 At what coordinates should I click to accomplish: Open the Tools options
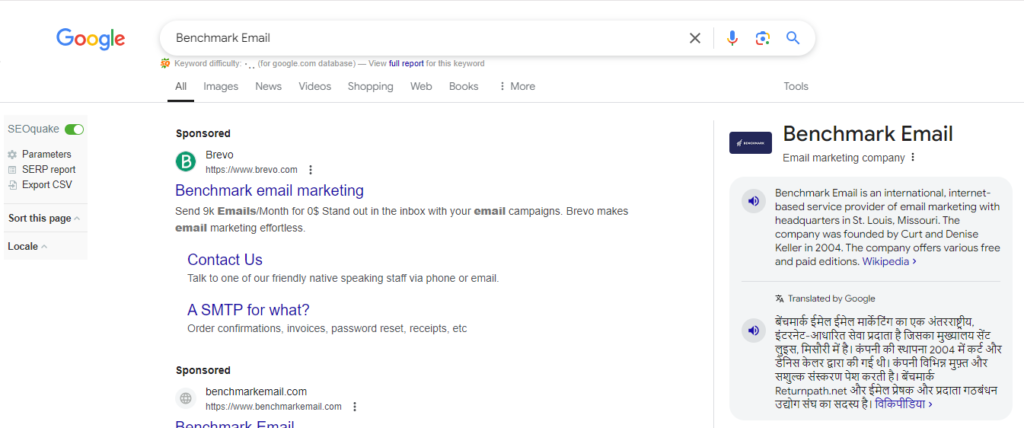796,86
